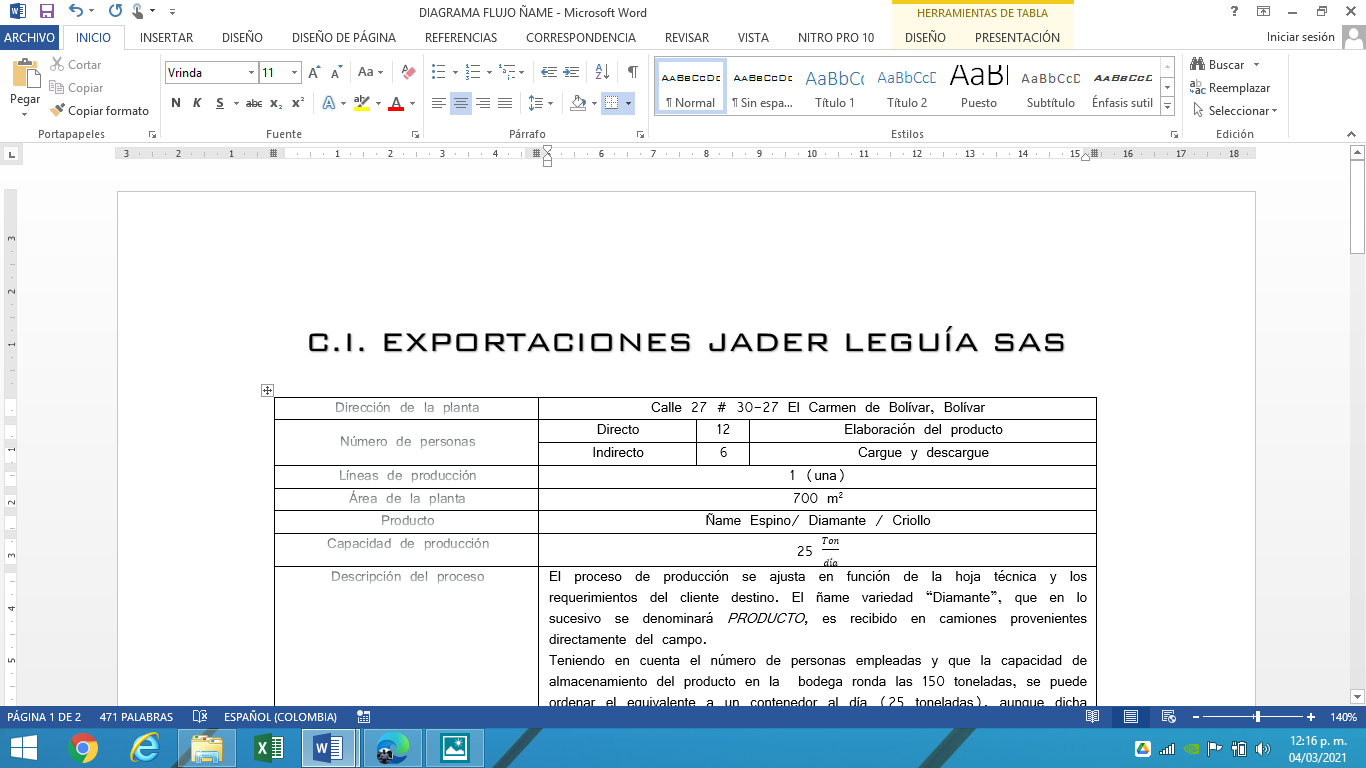The height and width of the screenshot is (768, 1366).
Task: Apply the Normal style
Action: [x=690, y=87]
